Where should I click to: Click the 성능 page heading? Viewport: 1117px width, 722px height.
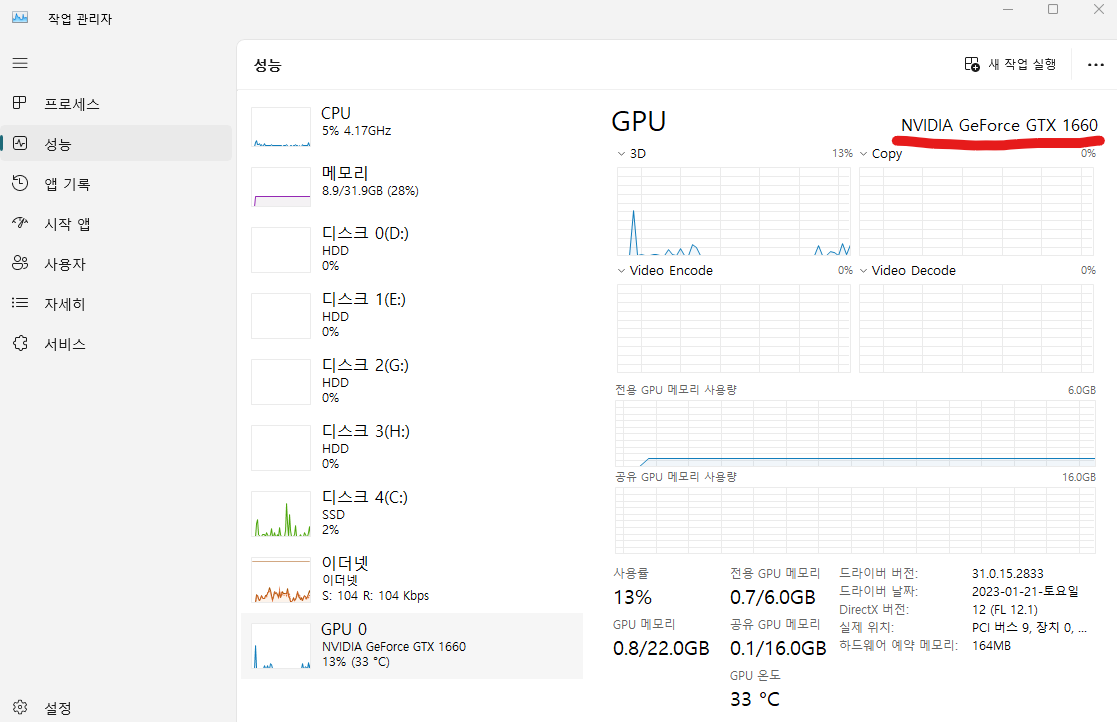point(268,66)
